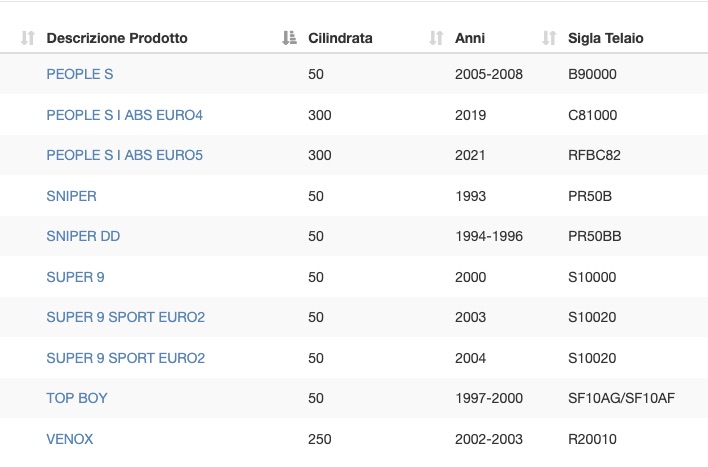Select the row with frame SF10AG/SF10AF
708x467 pixels.
354,398
